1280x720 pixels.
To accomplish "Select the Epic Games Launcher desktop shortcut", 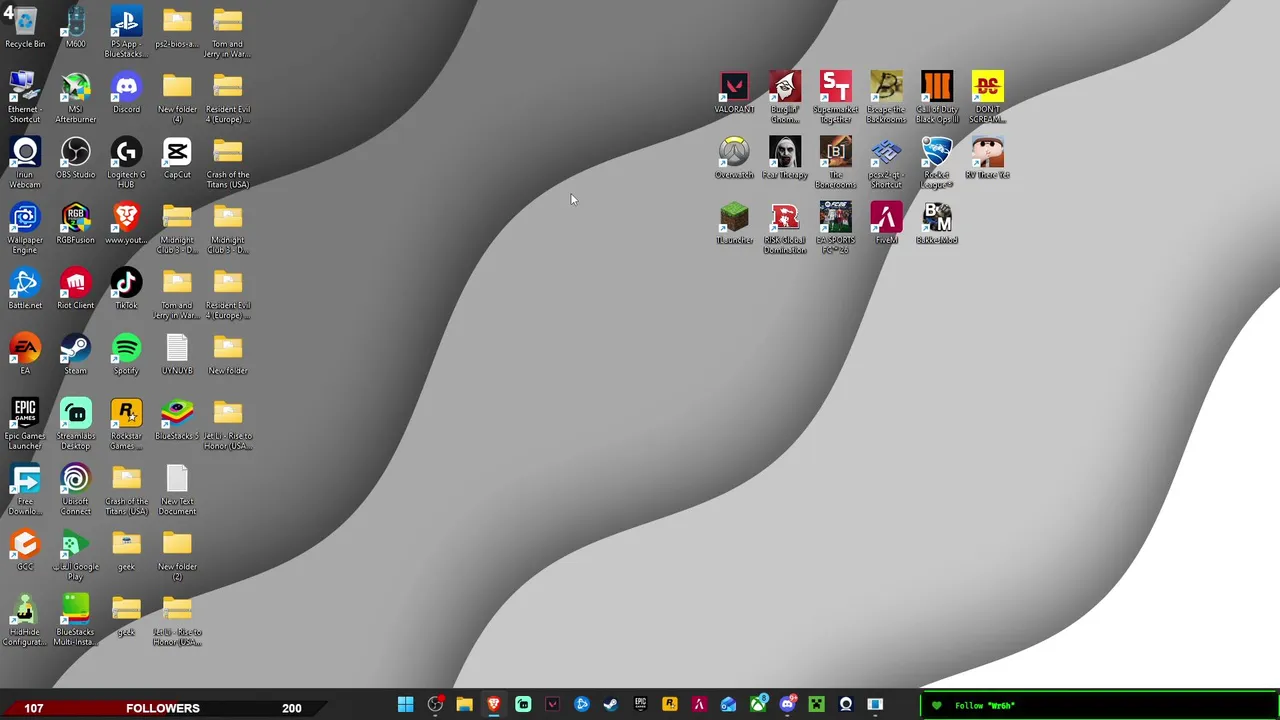I will pos(25,424).
